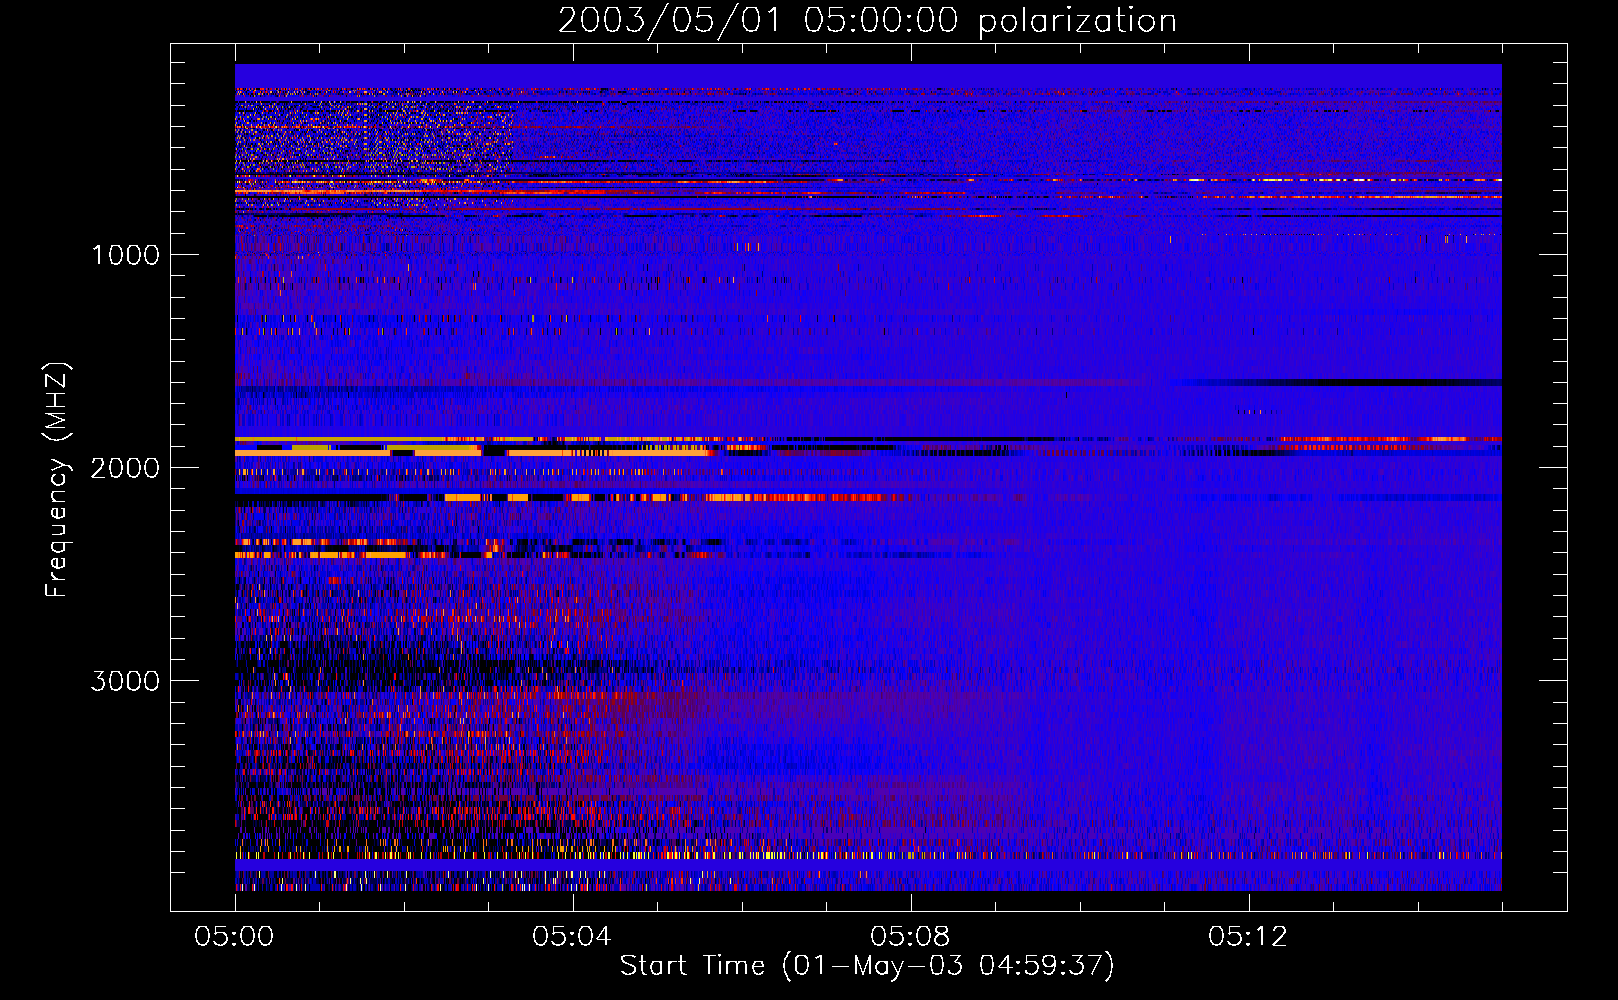
Task: Click the 'Frequency (MHZ)' y-axis label
Action: click(56, 480)
